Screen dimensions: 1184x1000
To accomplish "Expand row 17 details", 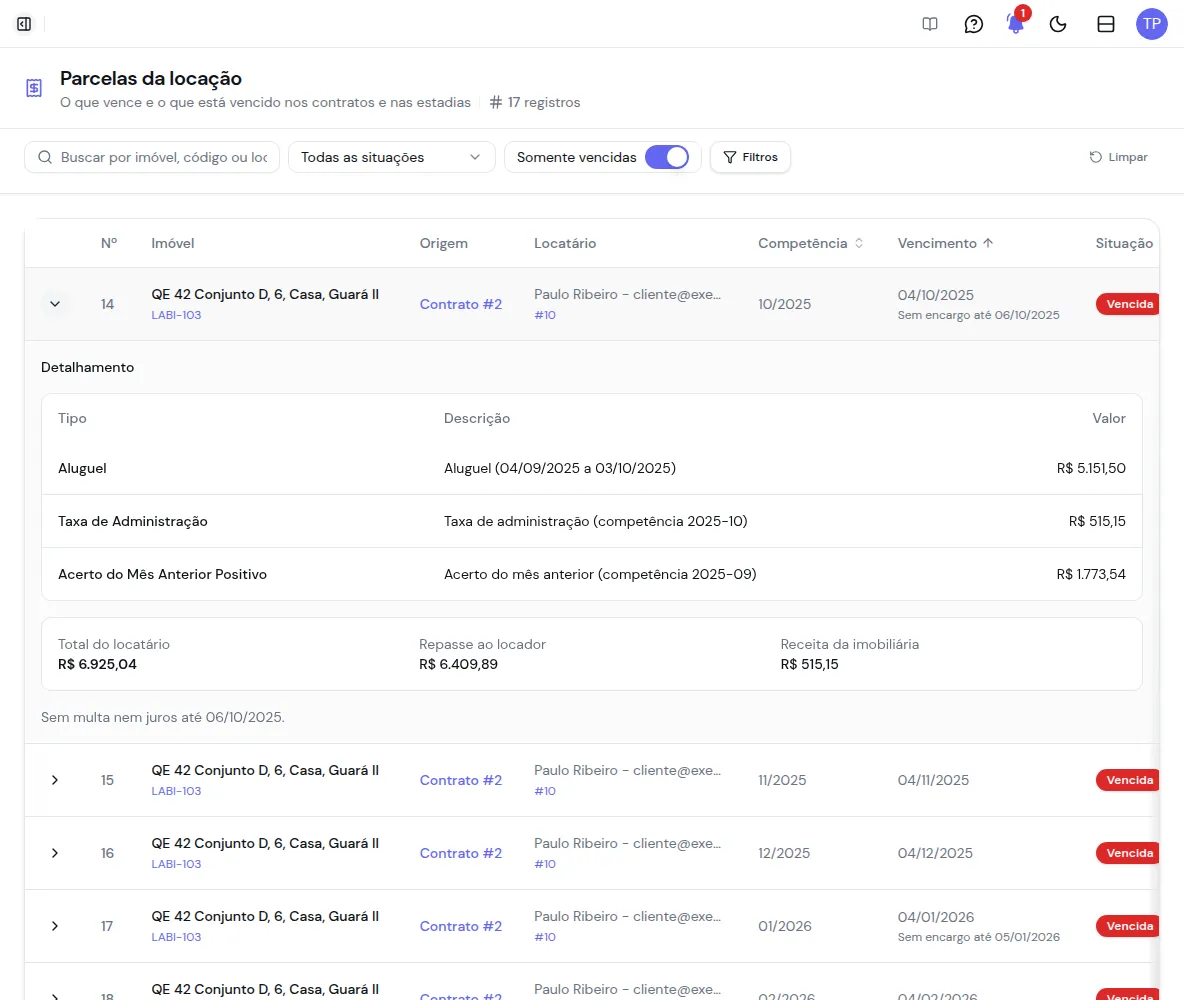I will click(54, 926).
